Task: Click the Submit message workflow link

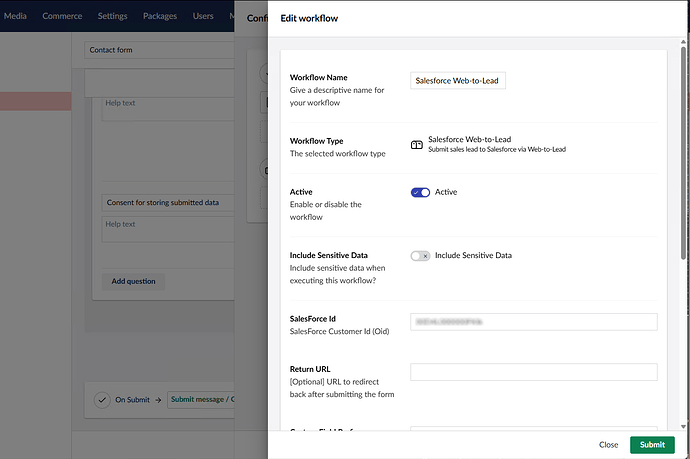Action: (x=202, y=400)
